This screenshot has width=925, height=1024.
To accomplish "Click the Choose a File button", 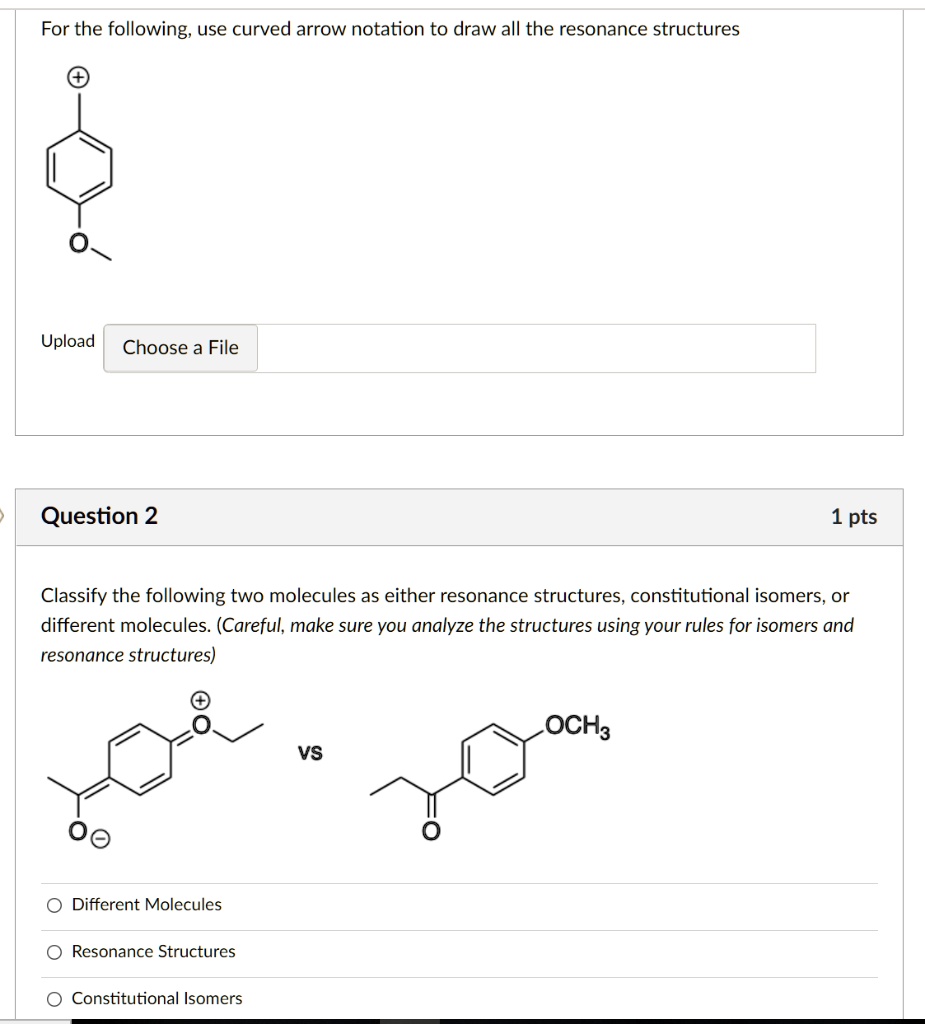I will 179,347.
